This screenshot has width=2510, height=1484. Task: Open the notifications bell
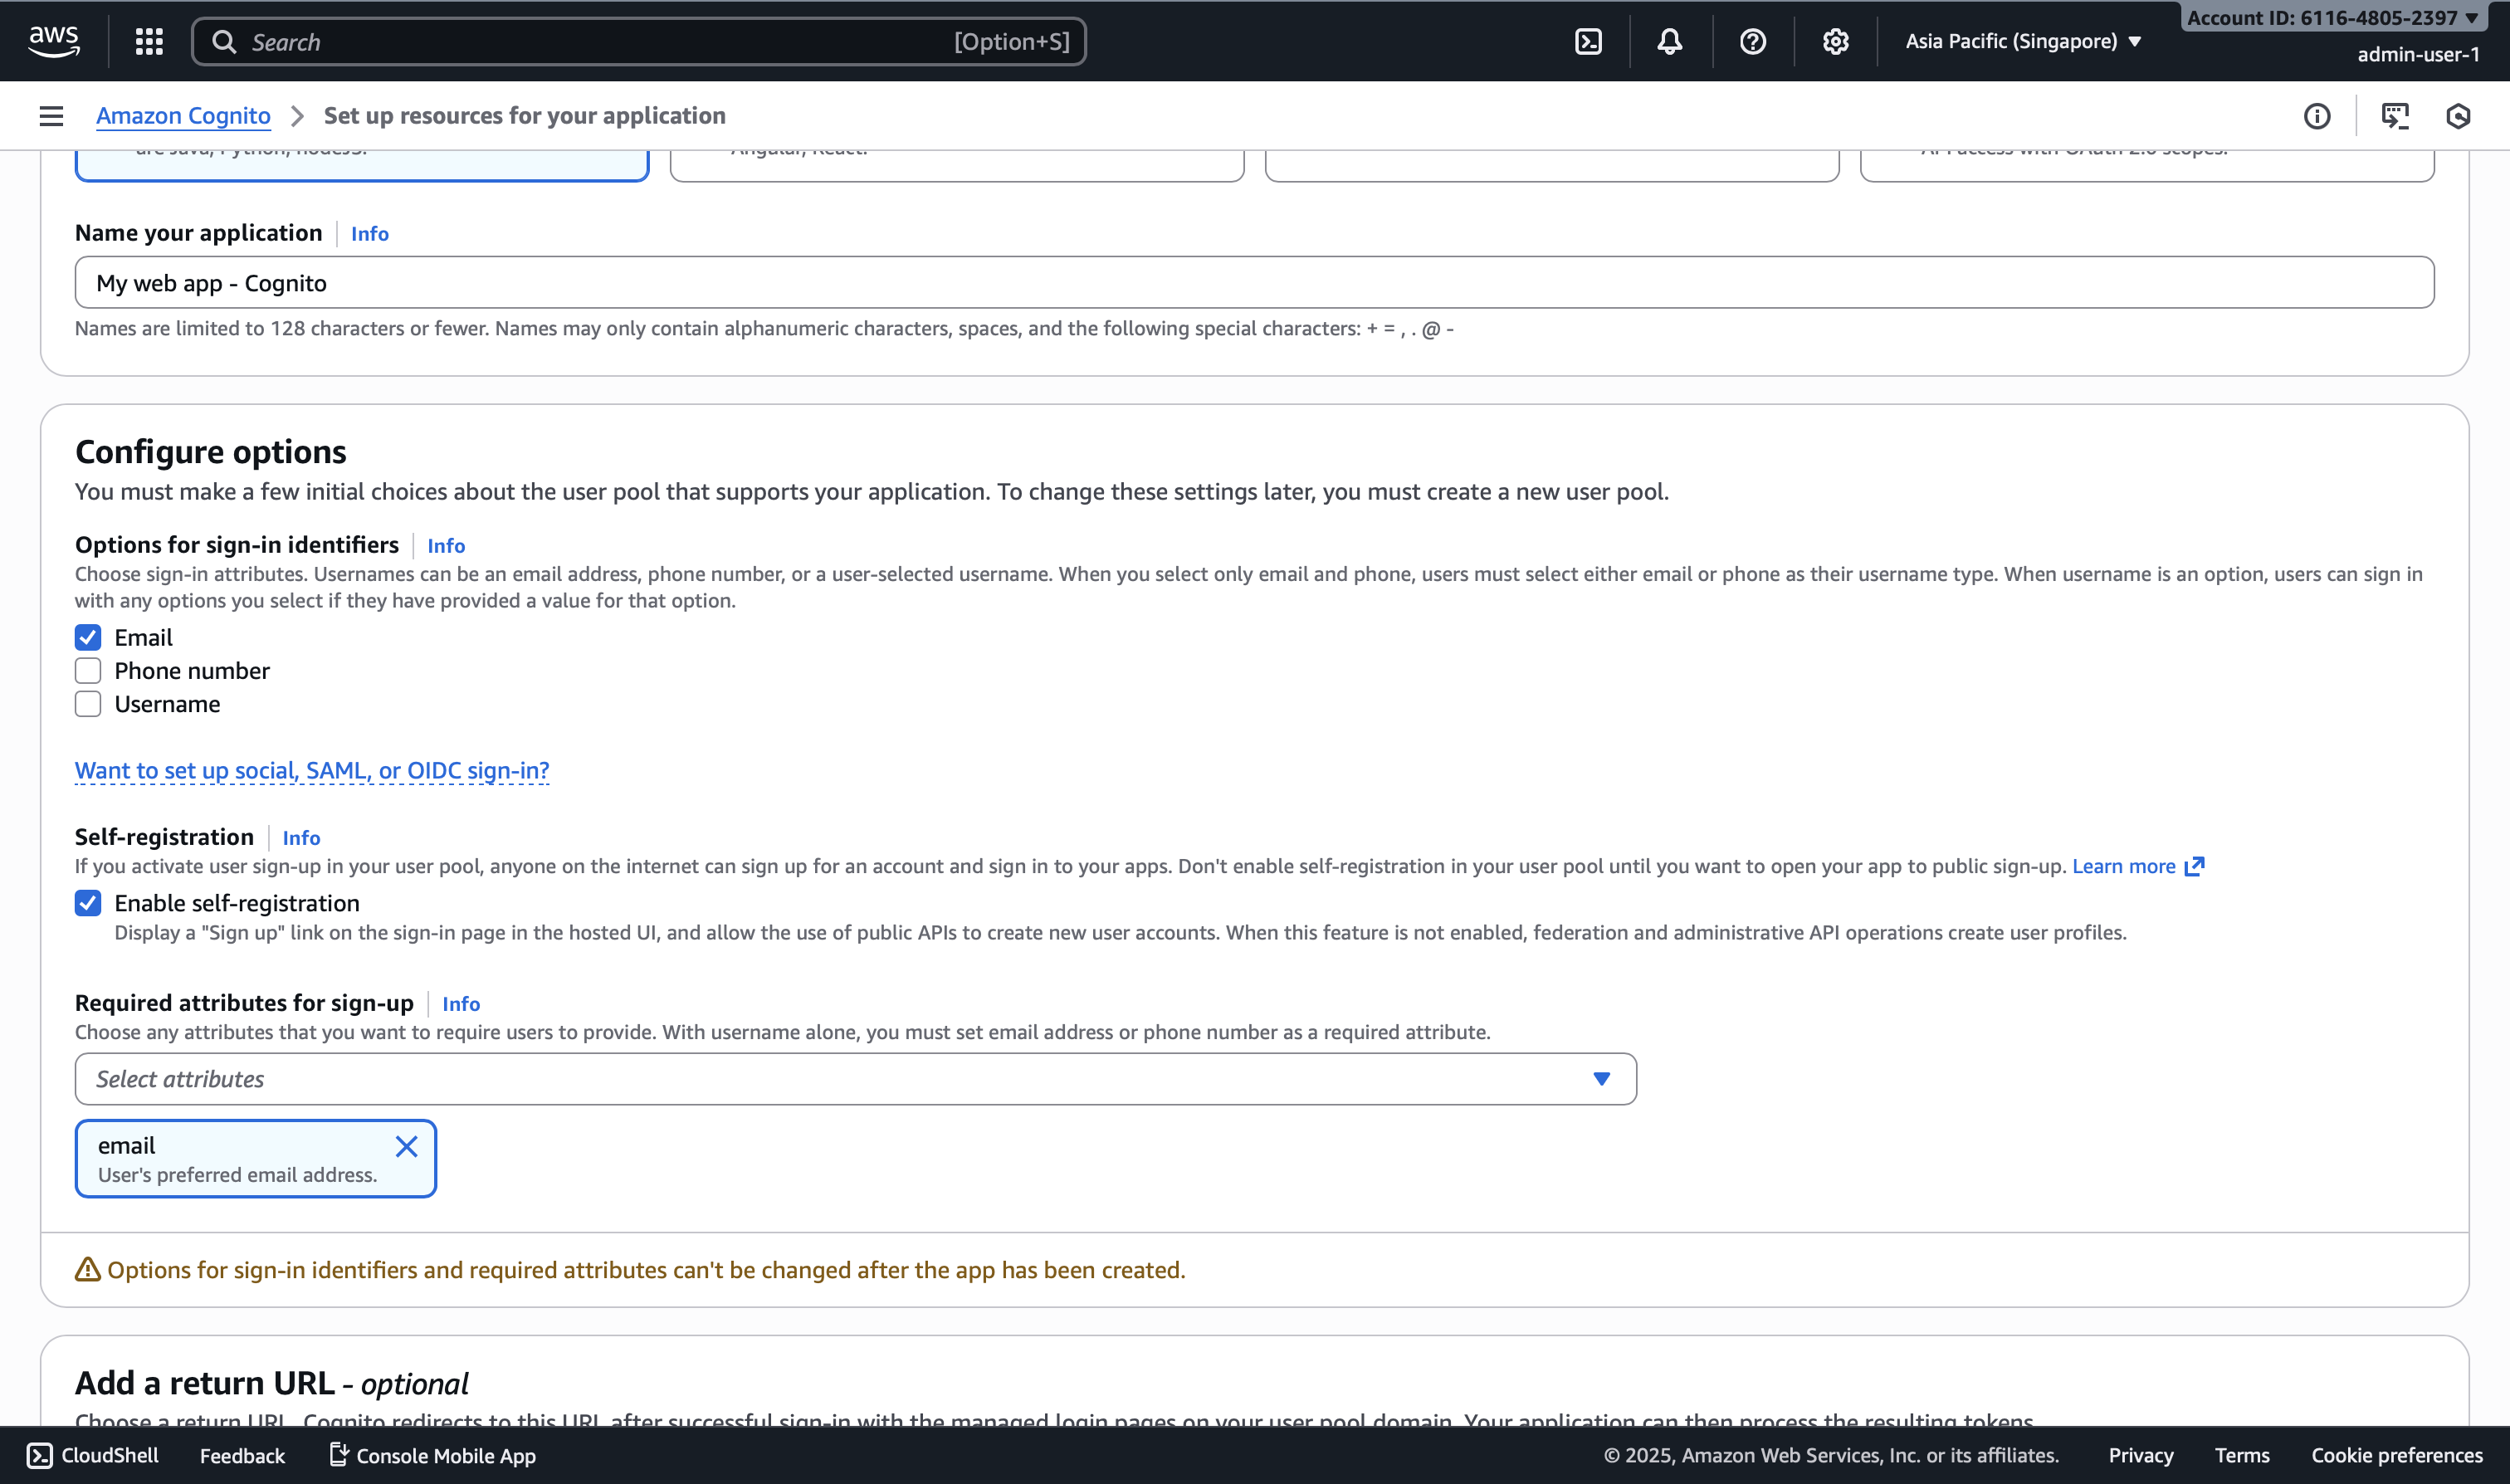1669,41
